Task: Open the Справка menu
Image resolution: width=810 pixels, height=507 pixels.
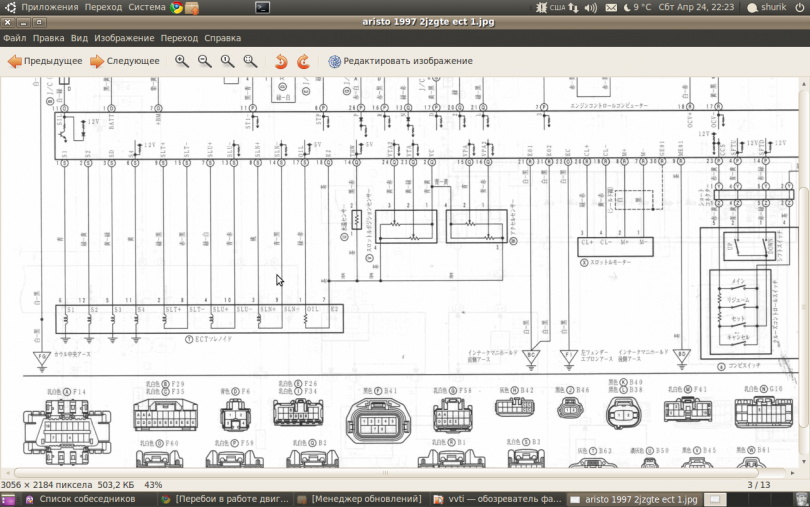Action: point(222,38)
